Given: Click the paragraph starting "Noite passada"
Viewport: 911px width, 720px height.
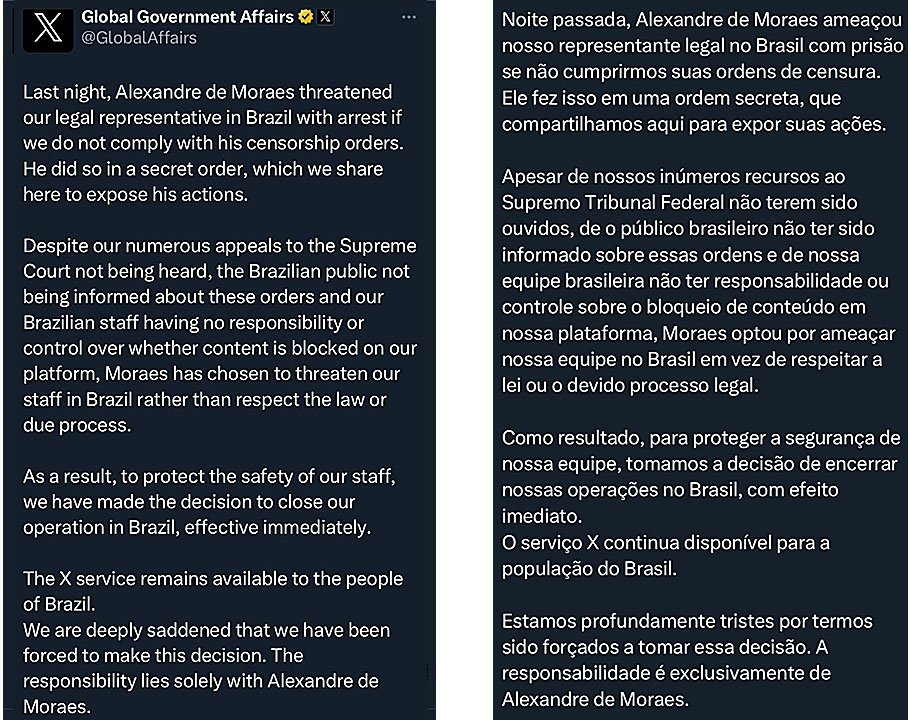Looking at the screenshot, I should click(694, 73).
